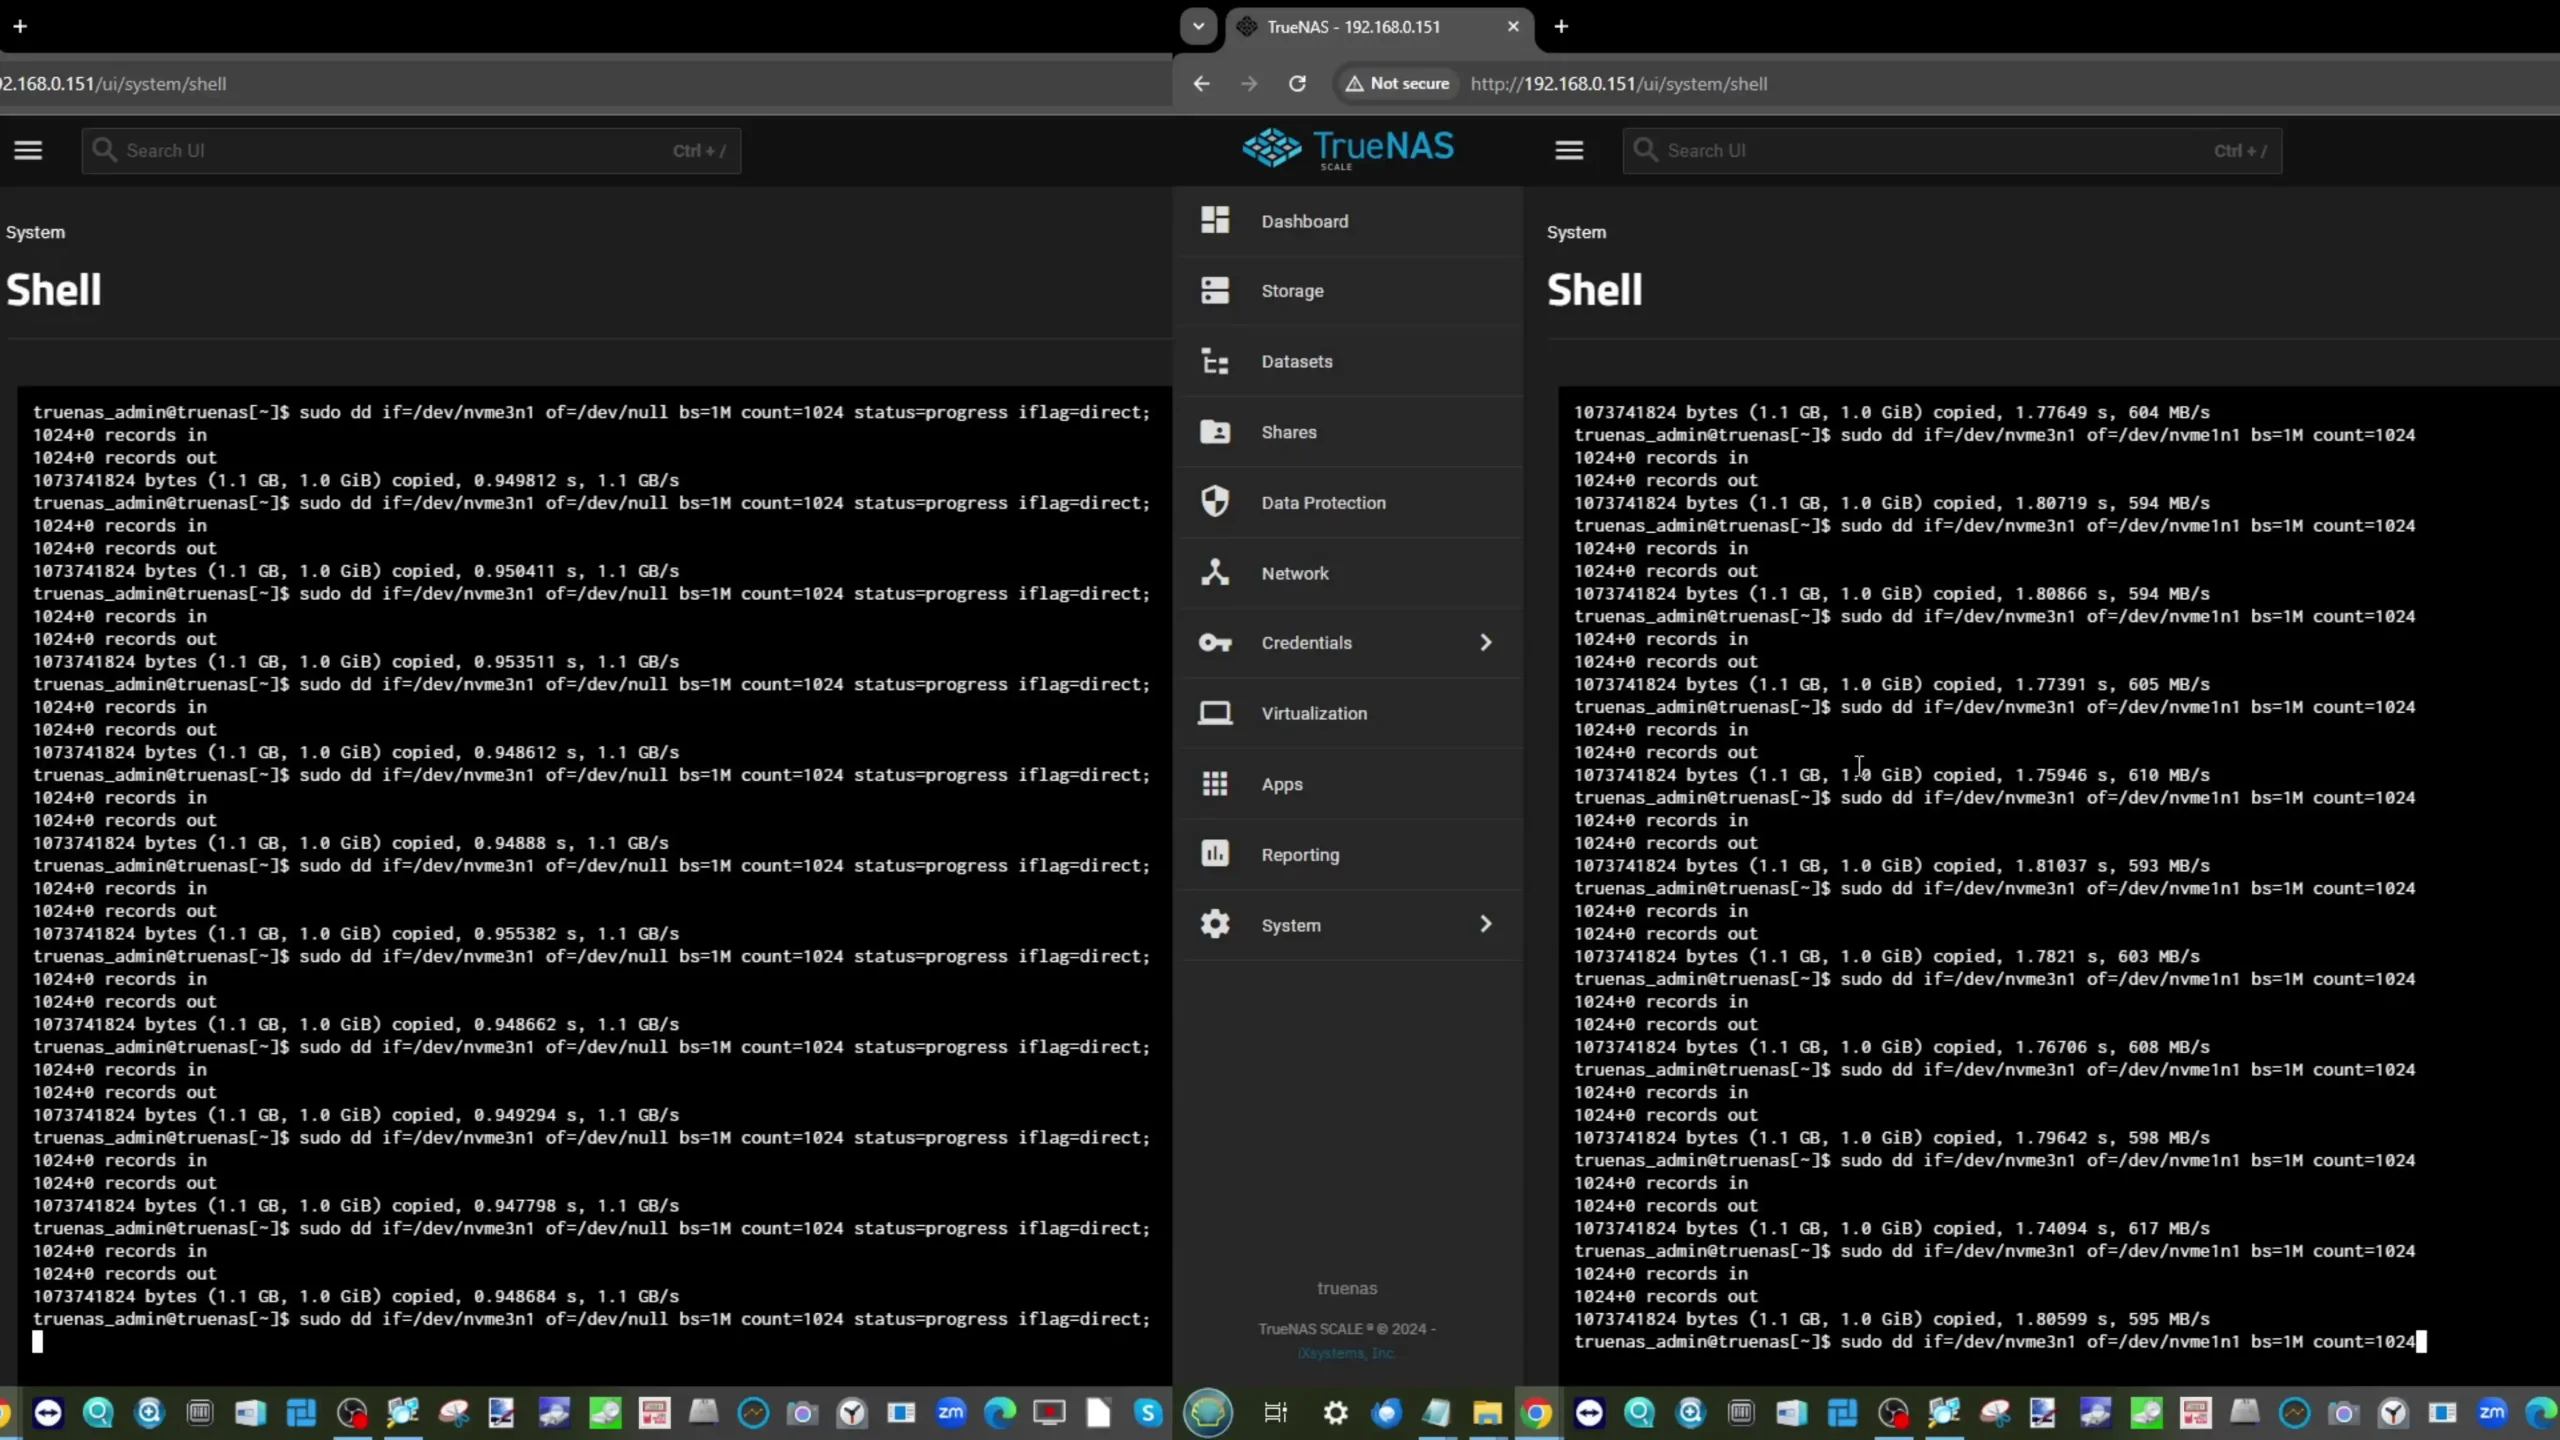
Task: Open the Storage section icon
Action: pyautogui.click(x=1215, y=291)
